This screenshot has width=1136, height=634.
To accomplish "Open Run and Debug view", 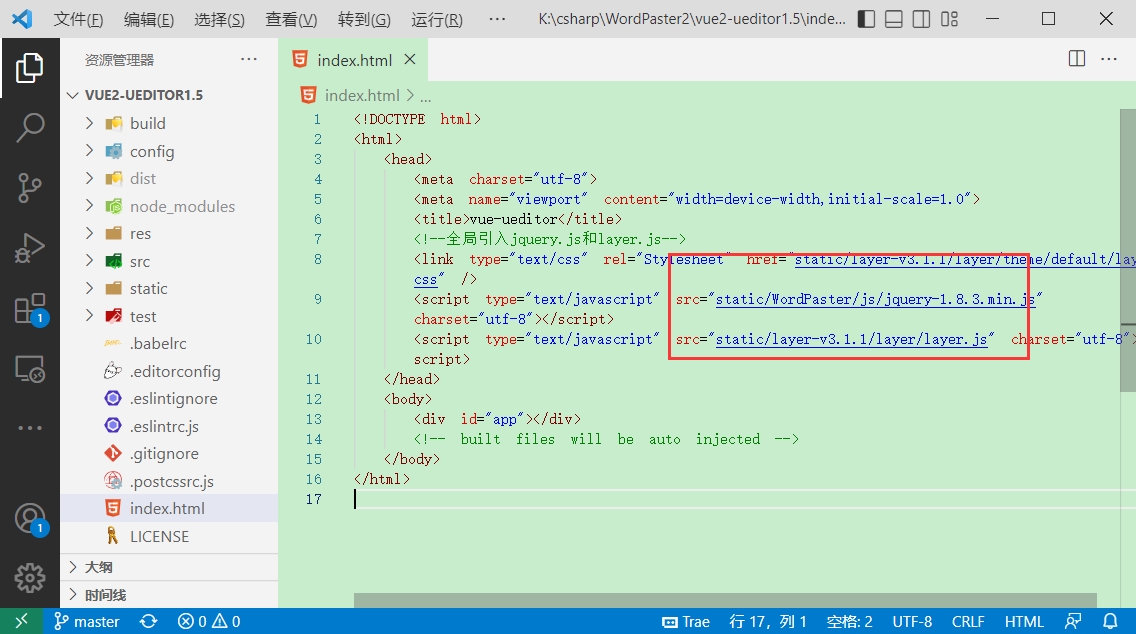I will click(x=30, y=249).
